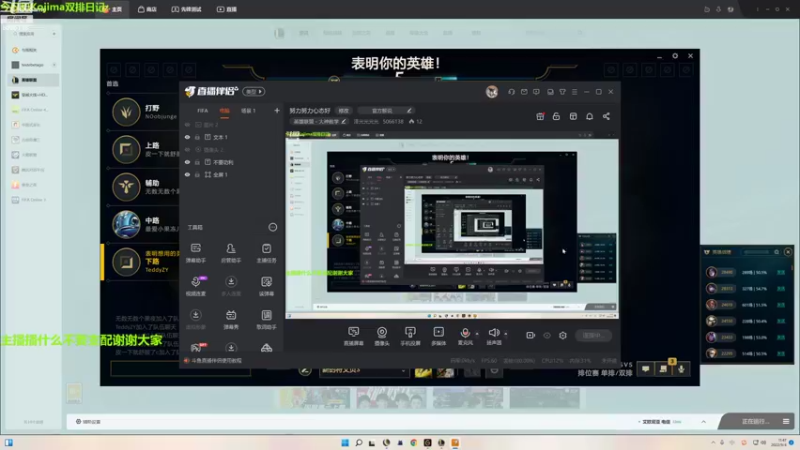Switch to the FIFA scene tab
This screenshot has width=800, height=450.
point(203,111)
